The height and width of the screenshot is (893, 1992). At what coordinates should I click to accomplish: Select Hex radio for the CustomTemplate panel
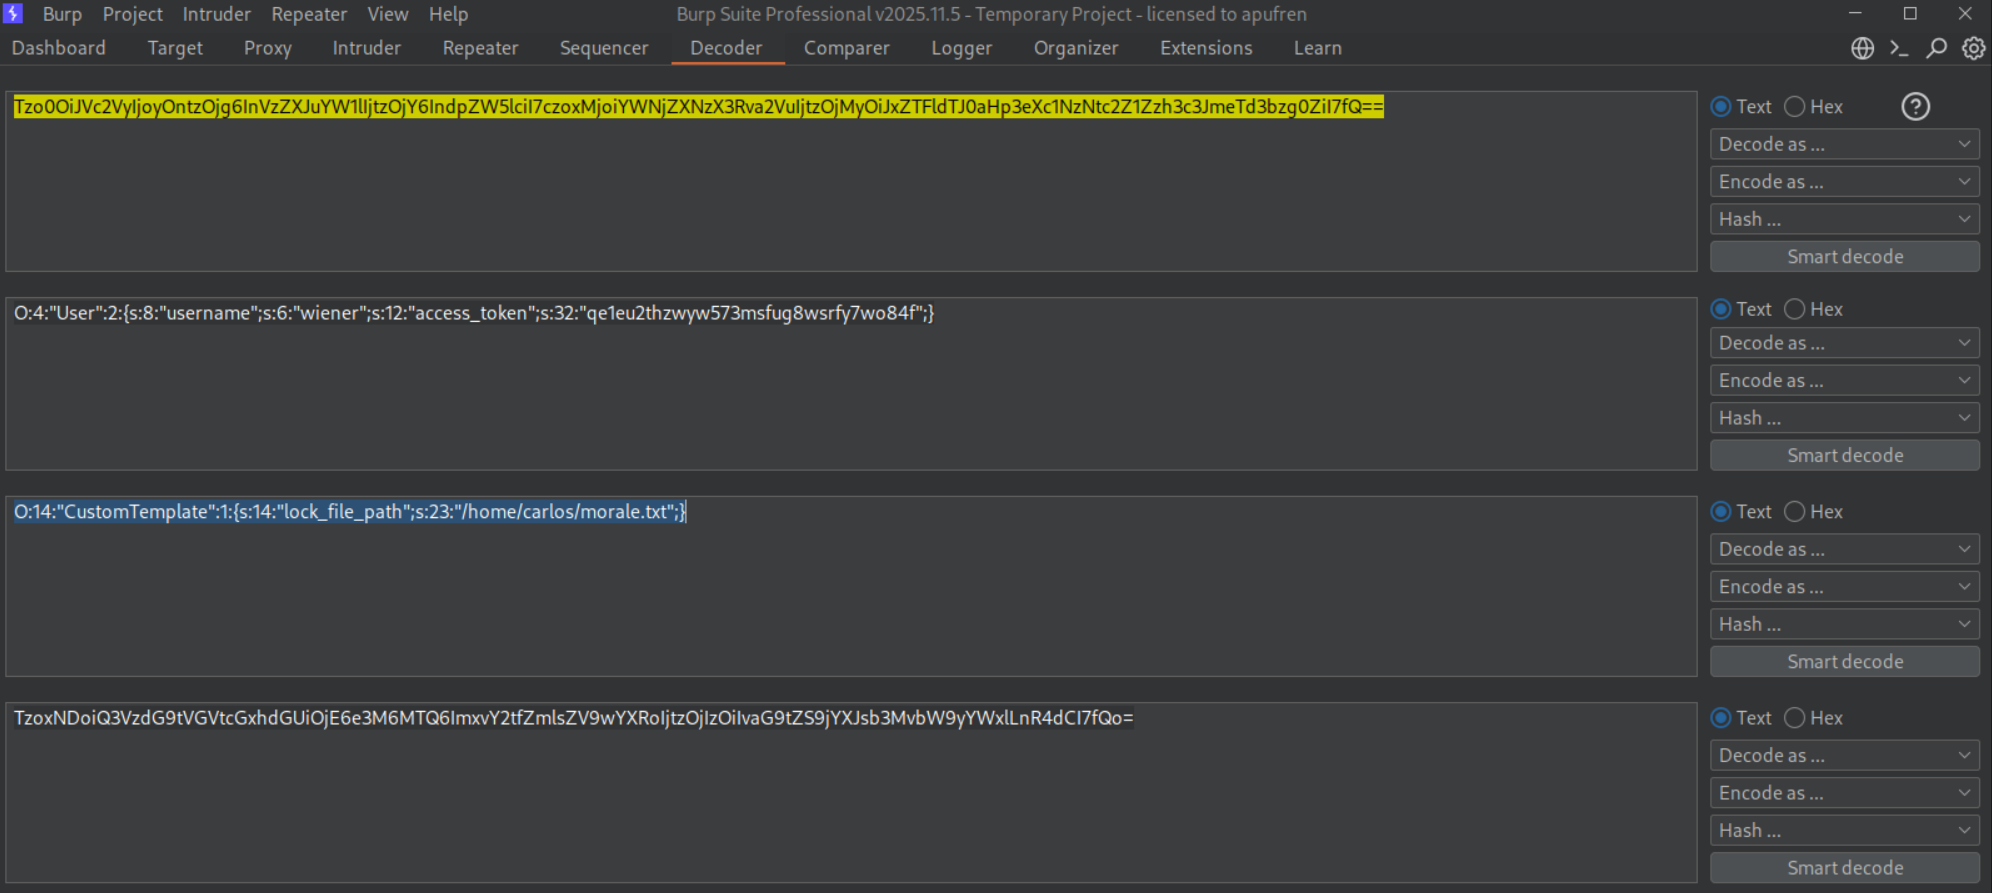click(1795, 512)
